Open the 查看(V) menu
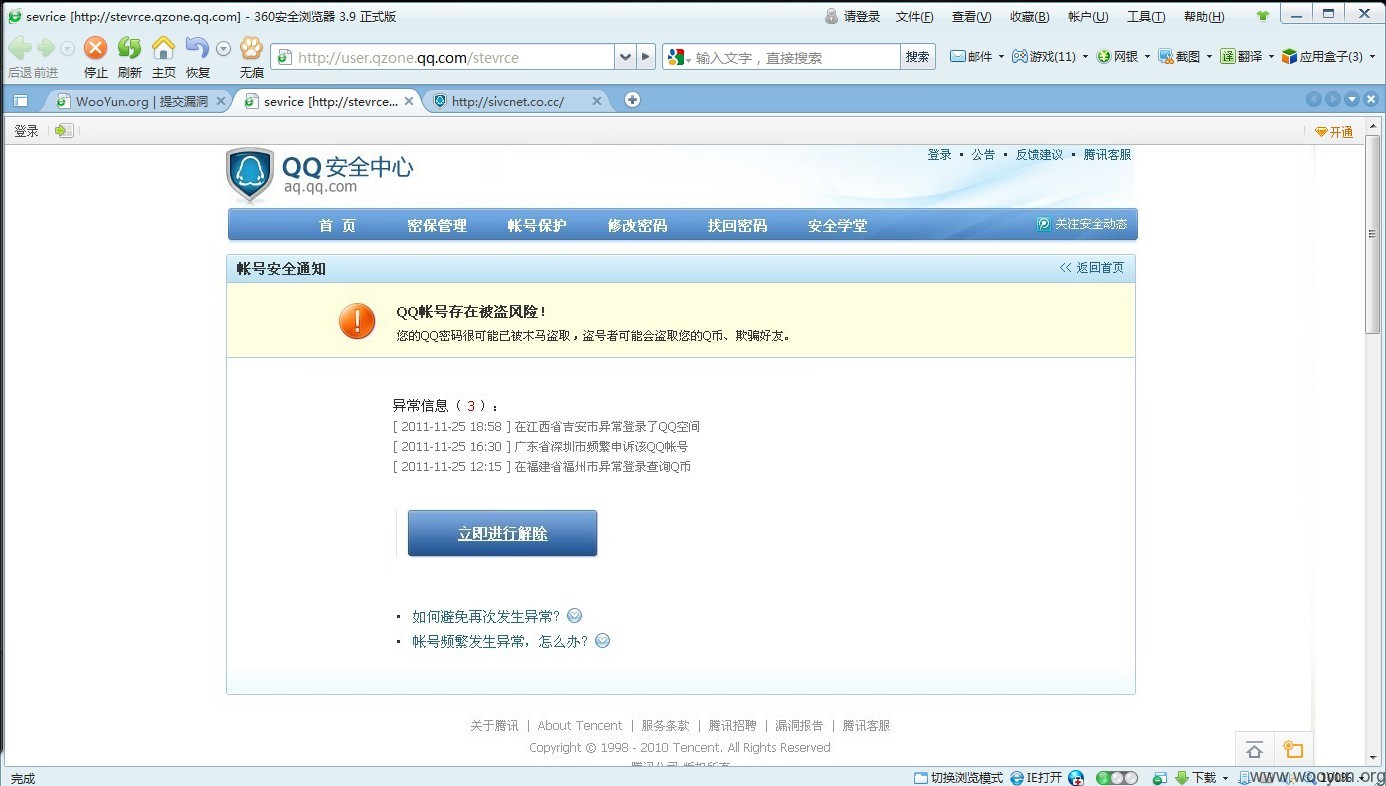This screenshot has width=1386, height=786. pyautogui.click(x=971, y=16)
